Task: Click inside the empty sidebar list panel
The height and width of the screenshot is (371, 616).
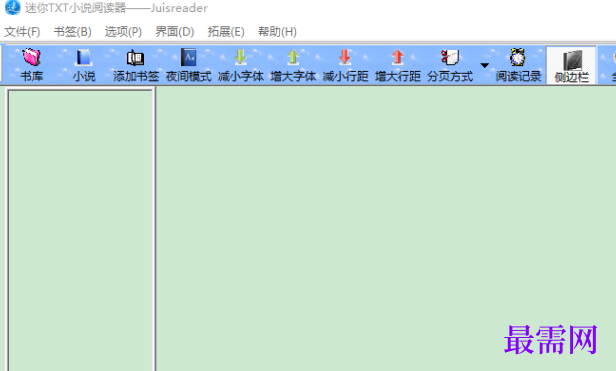Action: (x=81, y=231)
